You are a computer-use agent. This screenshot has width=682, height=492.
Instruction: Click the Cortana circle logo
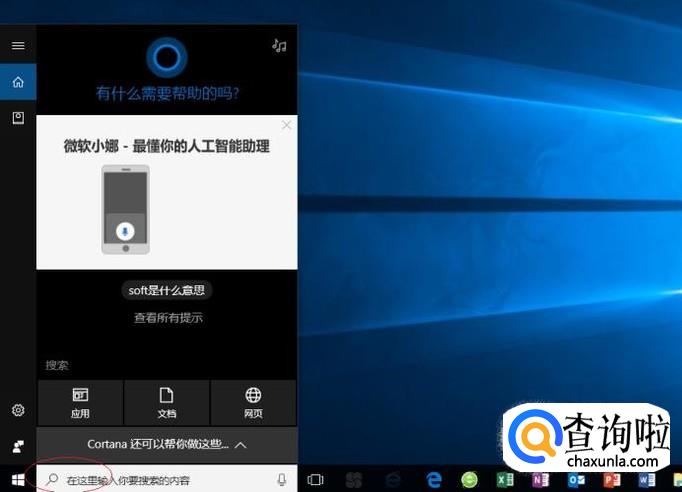[167, 57]
